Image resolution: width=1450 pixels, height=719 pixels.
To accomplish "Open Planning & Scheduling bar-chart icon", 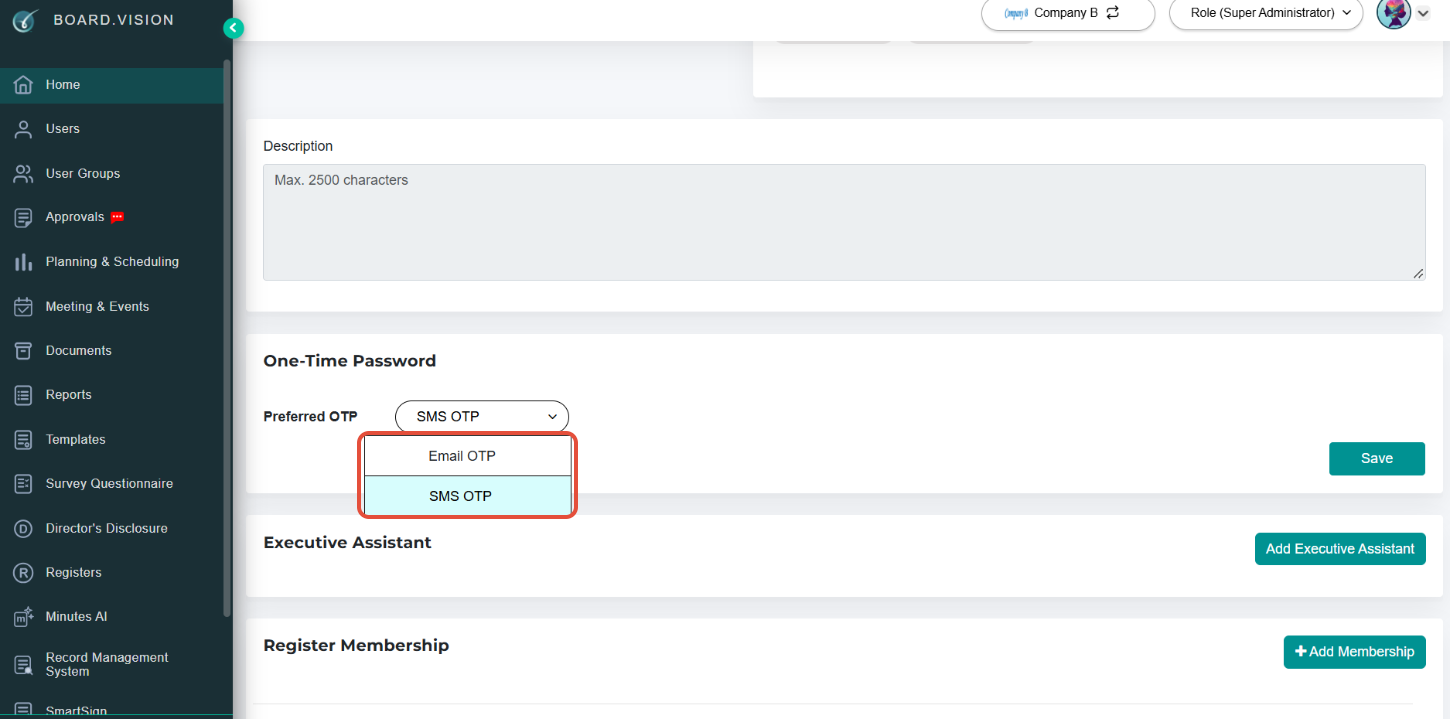I will [x=23, y=262].
